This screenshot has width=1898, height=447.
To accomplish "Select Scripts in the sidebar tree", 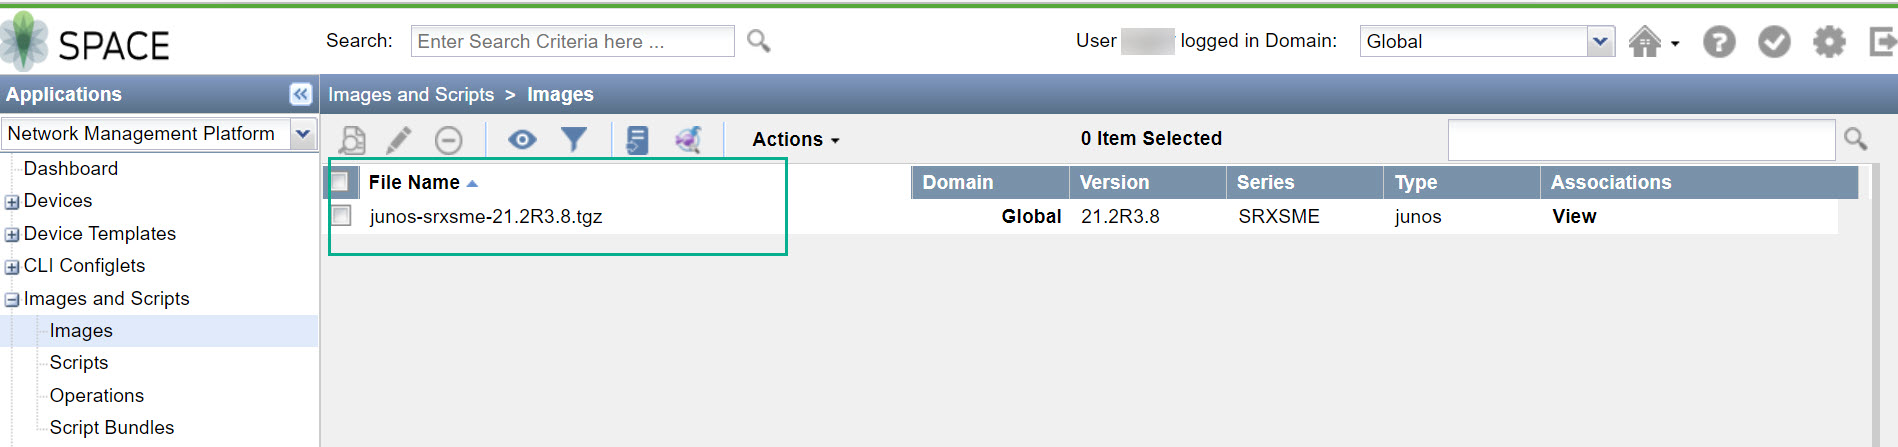I will click(79, 363).
